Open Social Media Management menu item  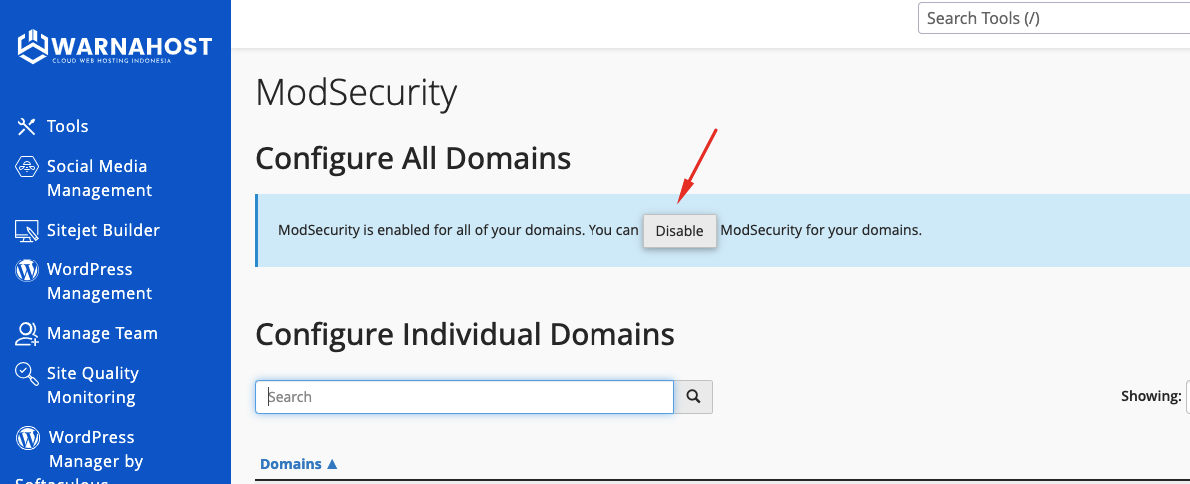point(99,178)
